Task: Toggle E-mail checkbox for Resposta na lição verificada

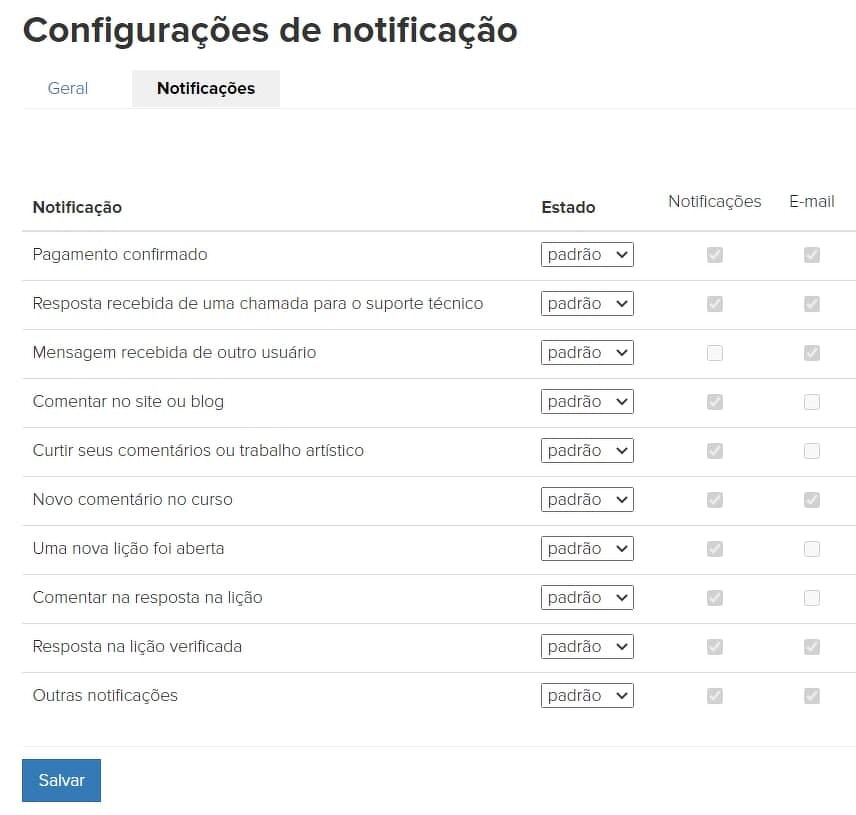Action: coord(812,647)
